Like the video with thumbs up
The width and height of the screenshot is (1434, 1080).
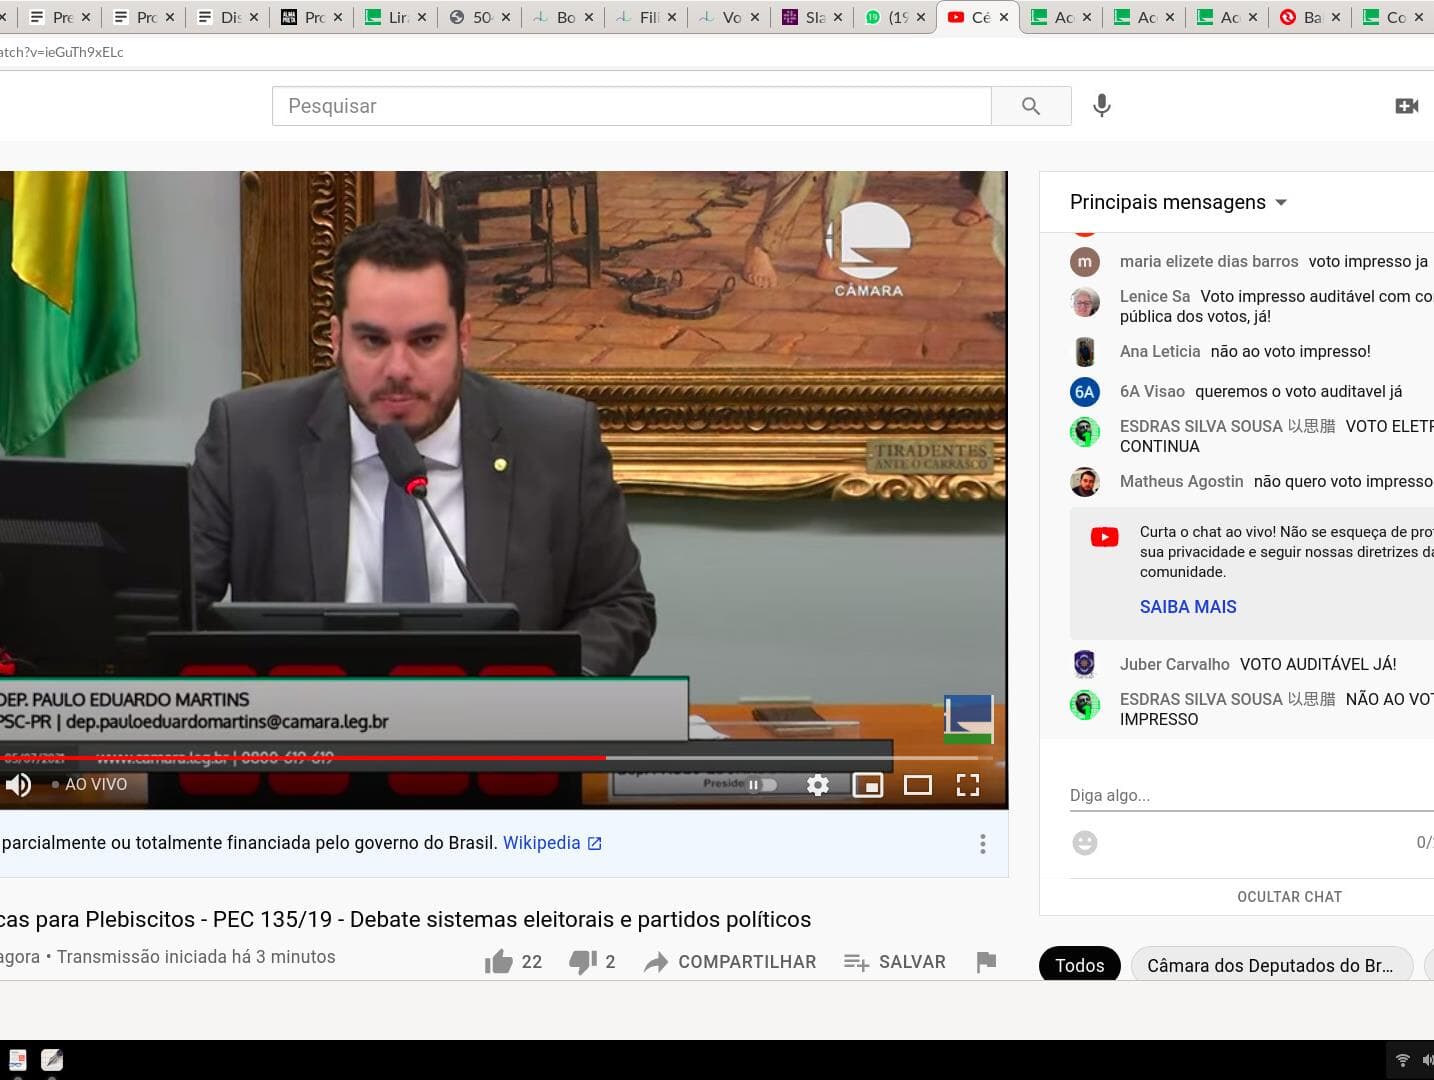coord(499,962)
